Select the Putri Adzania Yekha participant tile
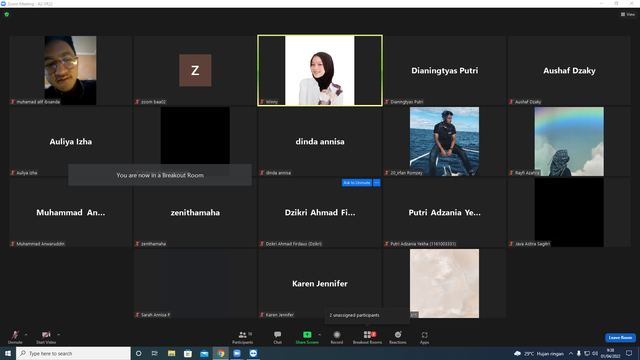640x360 pixels. pos(444,212)
